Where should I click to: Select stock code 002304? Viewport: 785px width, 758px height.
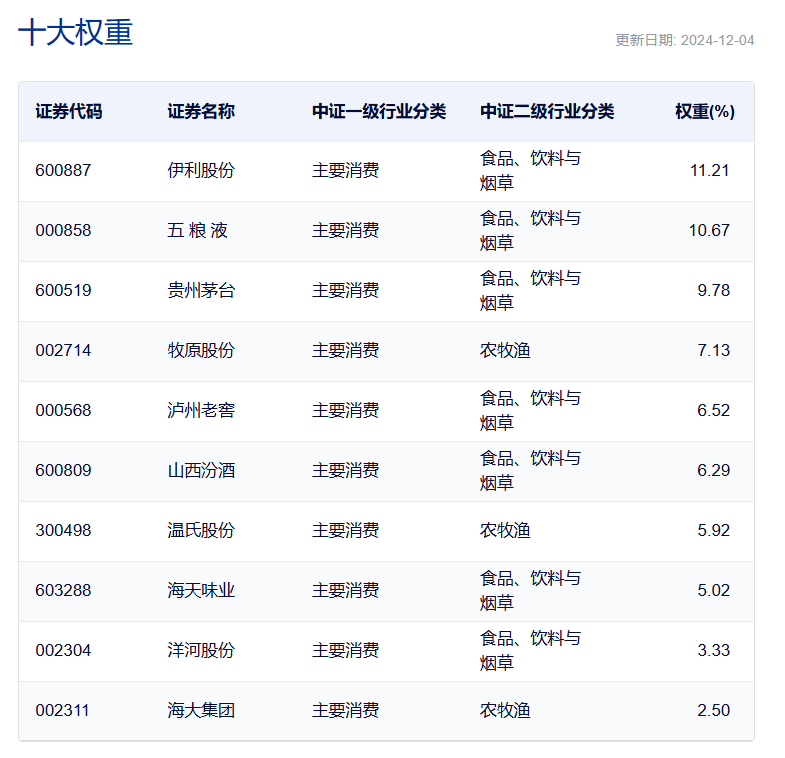pyautogui.click(x=63, y=651)
